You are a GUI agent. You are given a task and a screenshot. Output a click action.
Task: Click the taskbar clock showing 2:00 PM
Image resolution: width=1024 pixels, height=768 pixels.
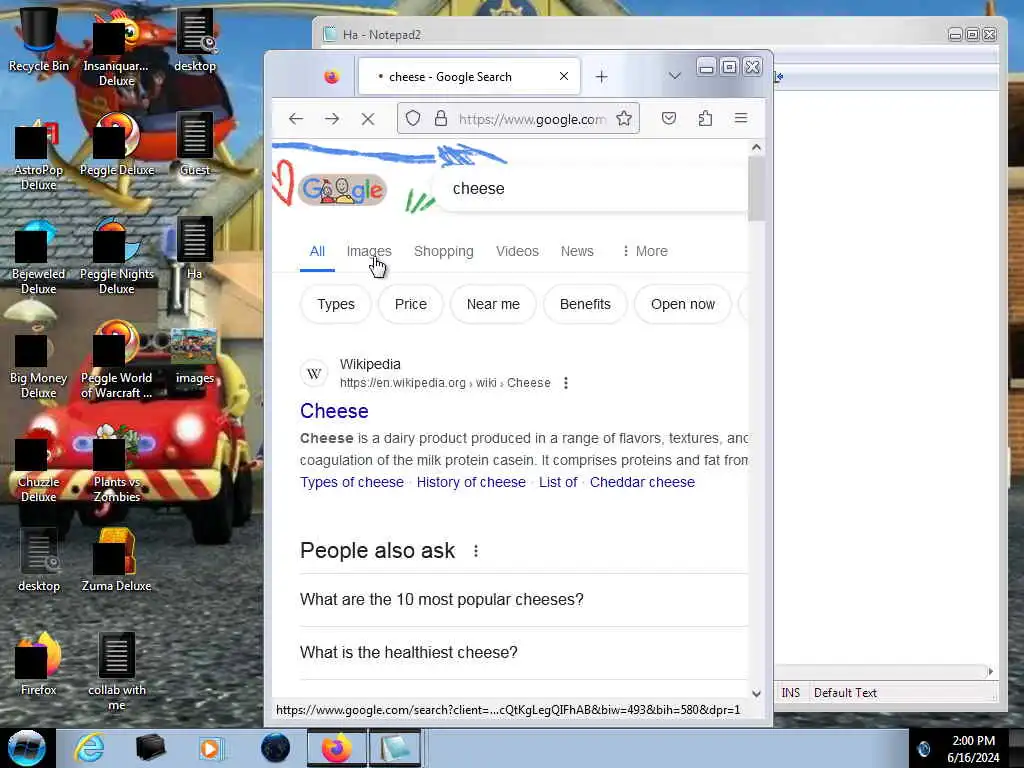point(973,748)
